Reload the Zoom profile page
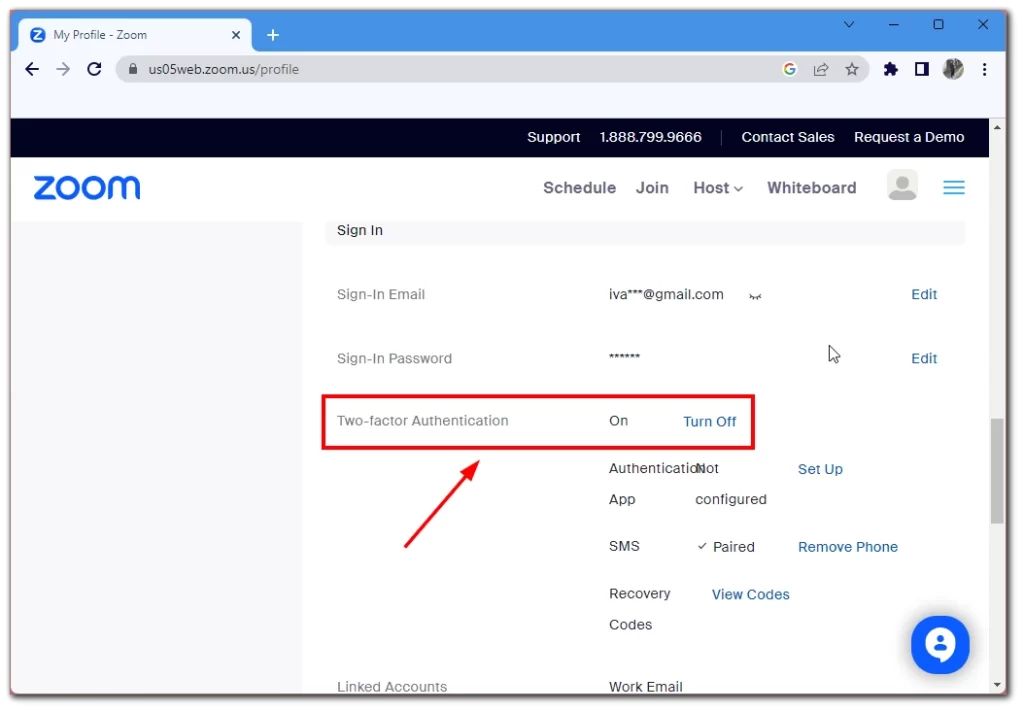The width and height of the screenshot is (1024, 712). [94, 69]
